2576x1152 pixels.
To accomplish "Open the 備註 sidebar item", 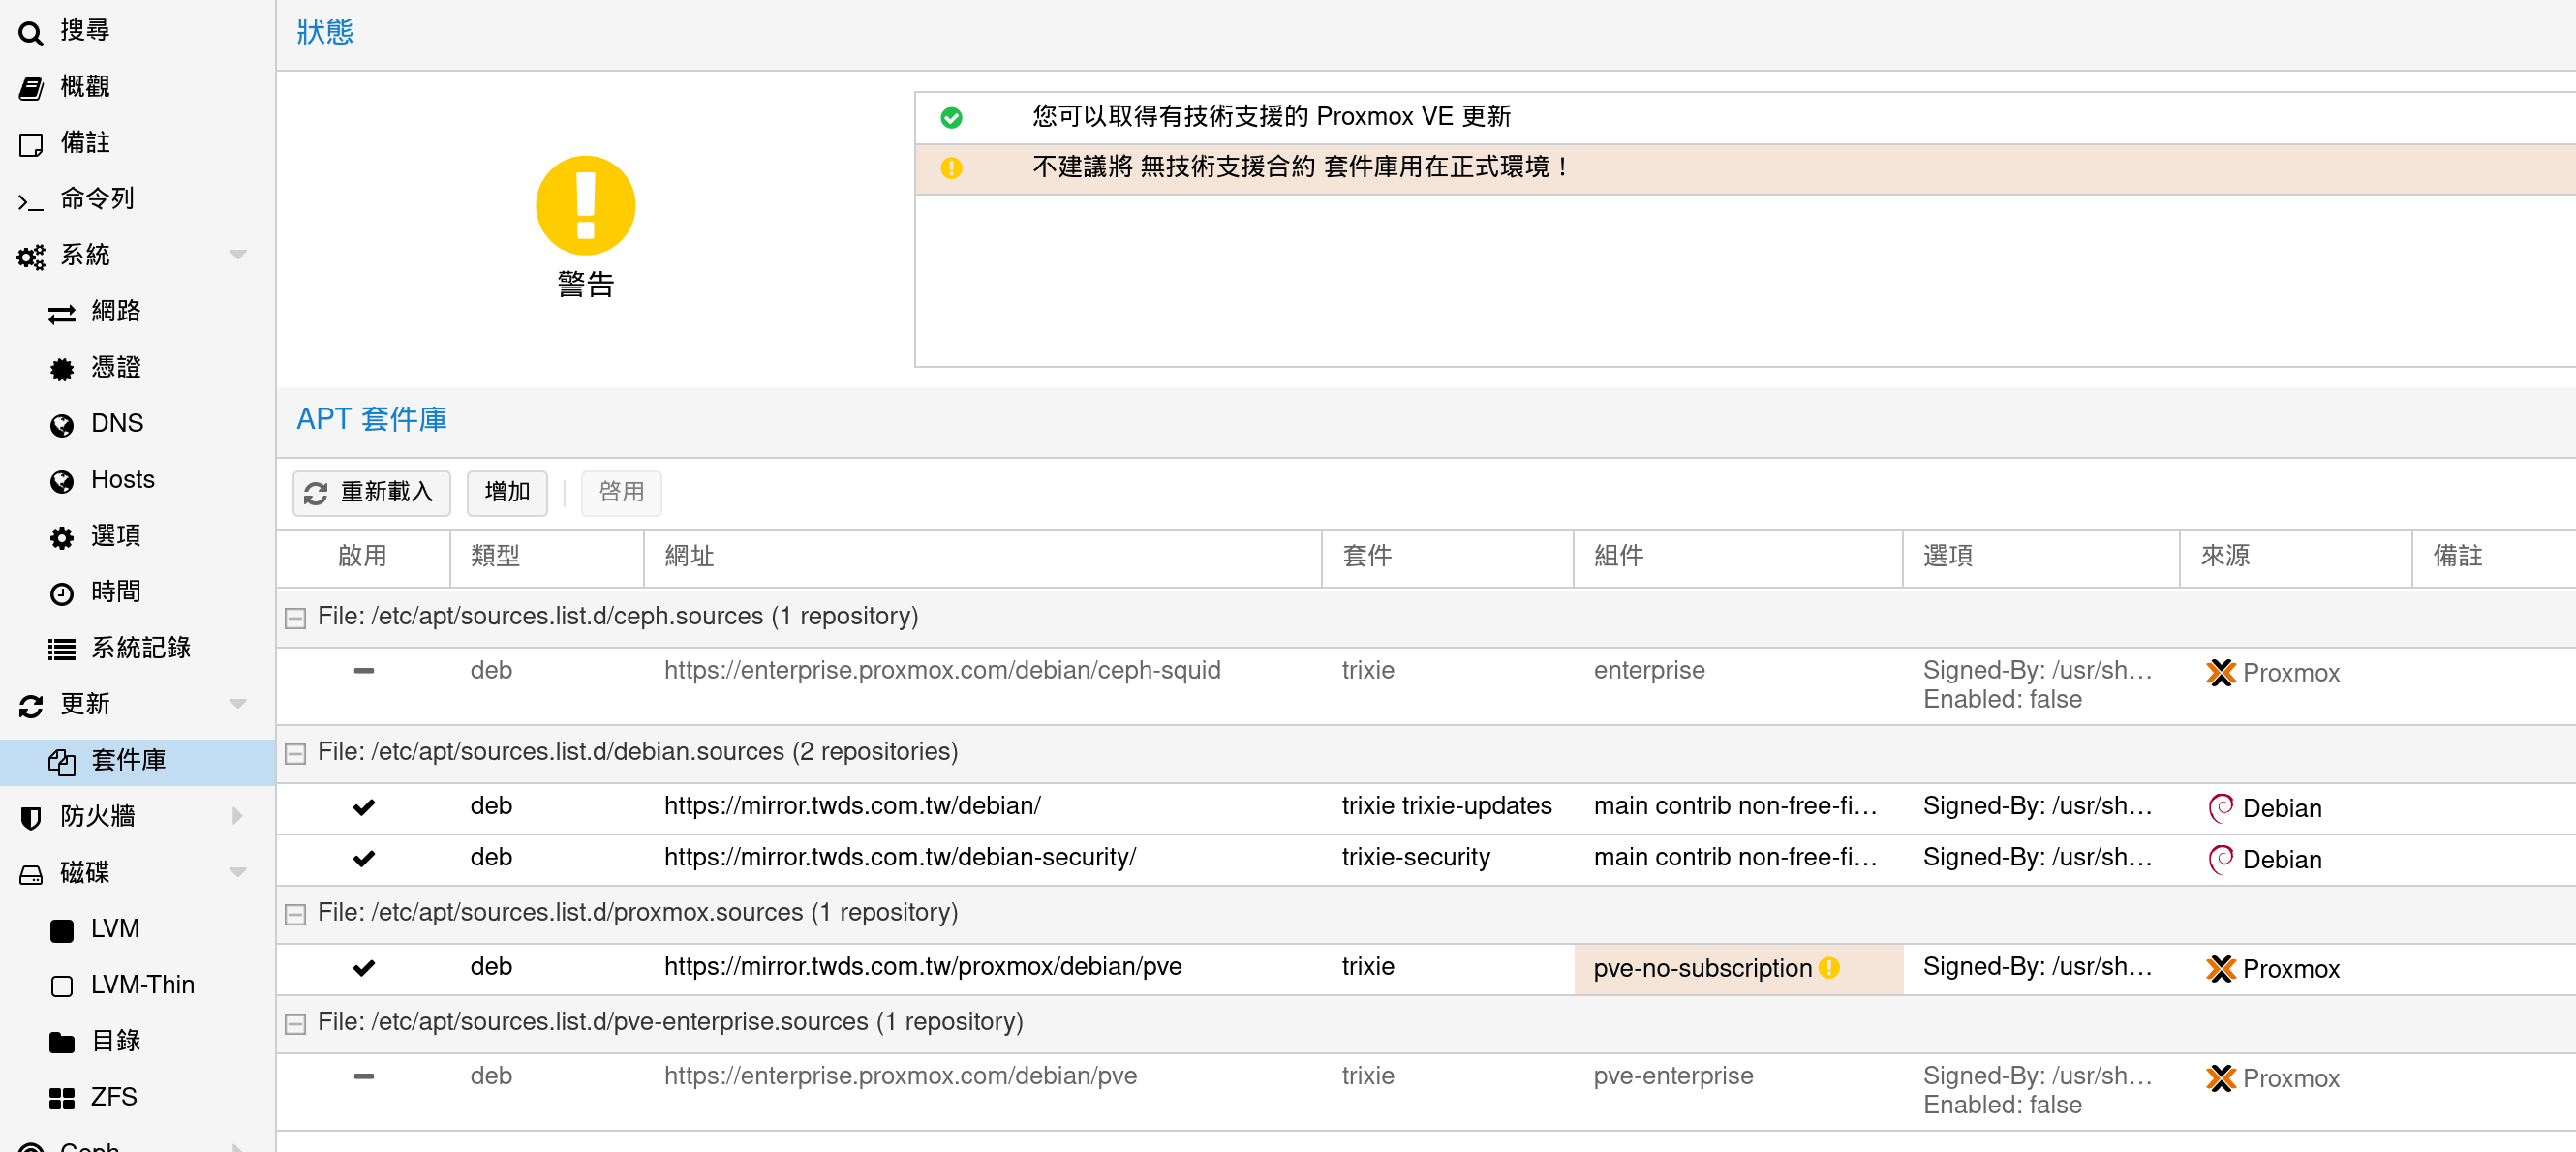I will click(x=138, y=143).
